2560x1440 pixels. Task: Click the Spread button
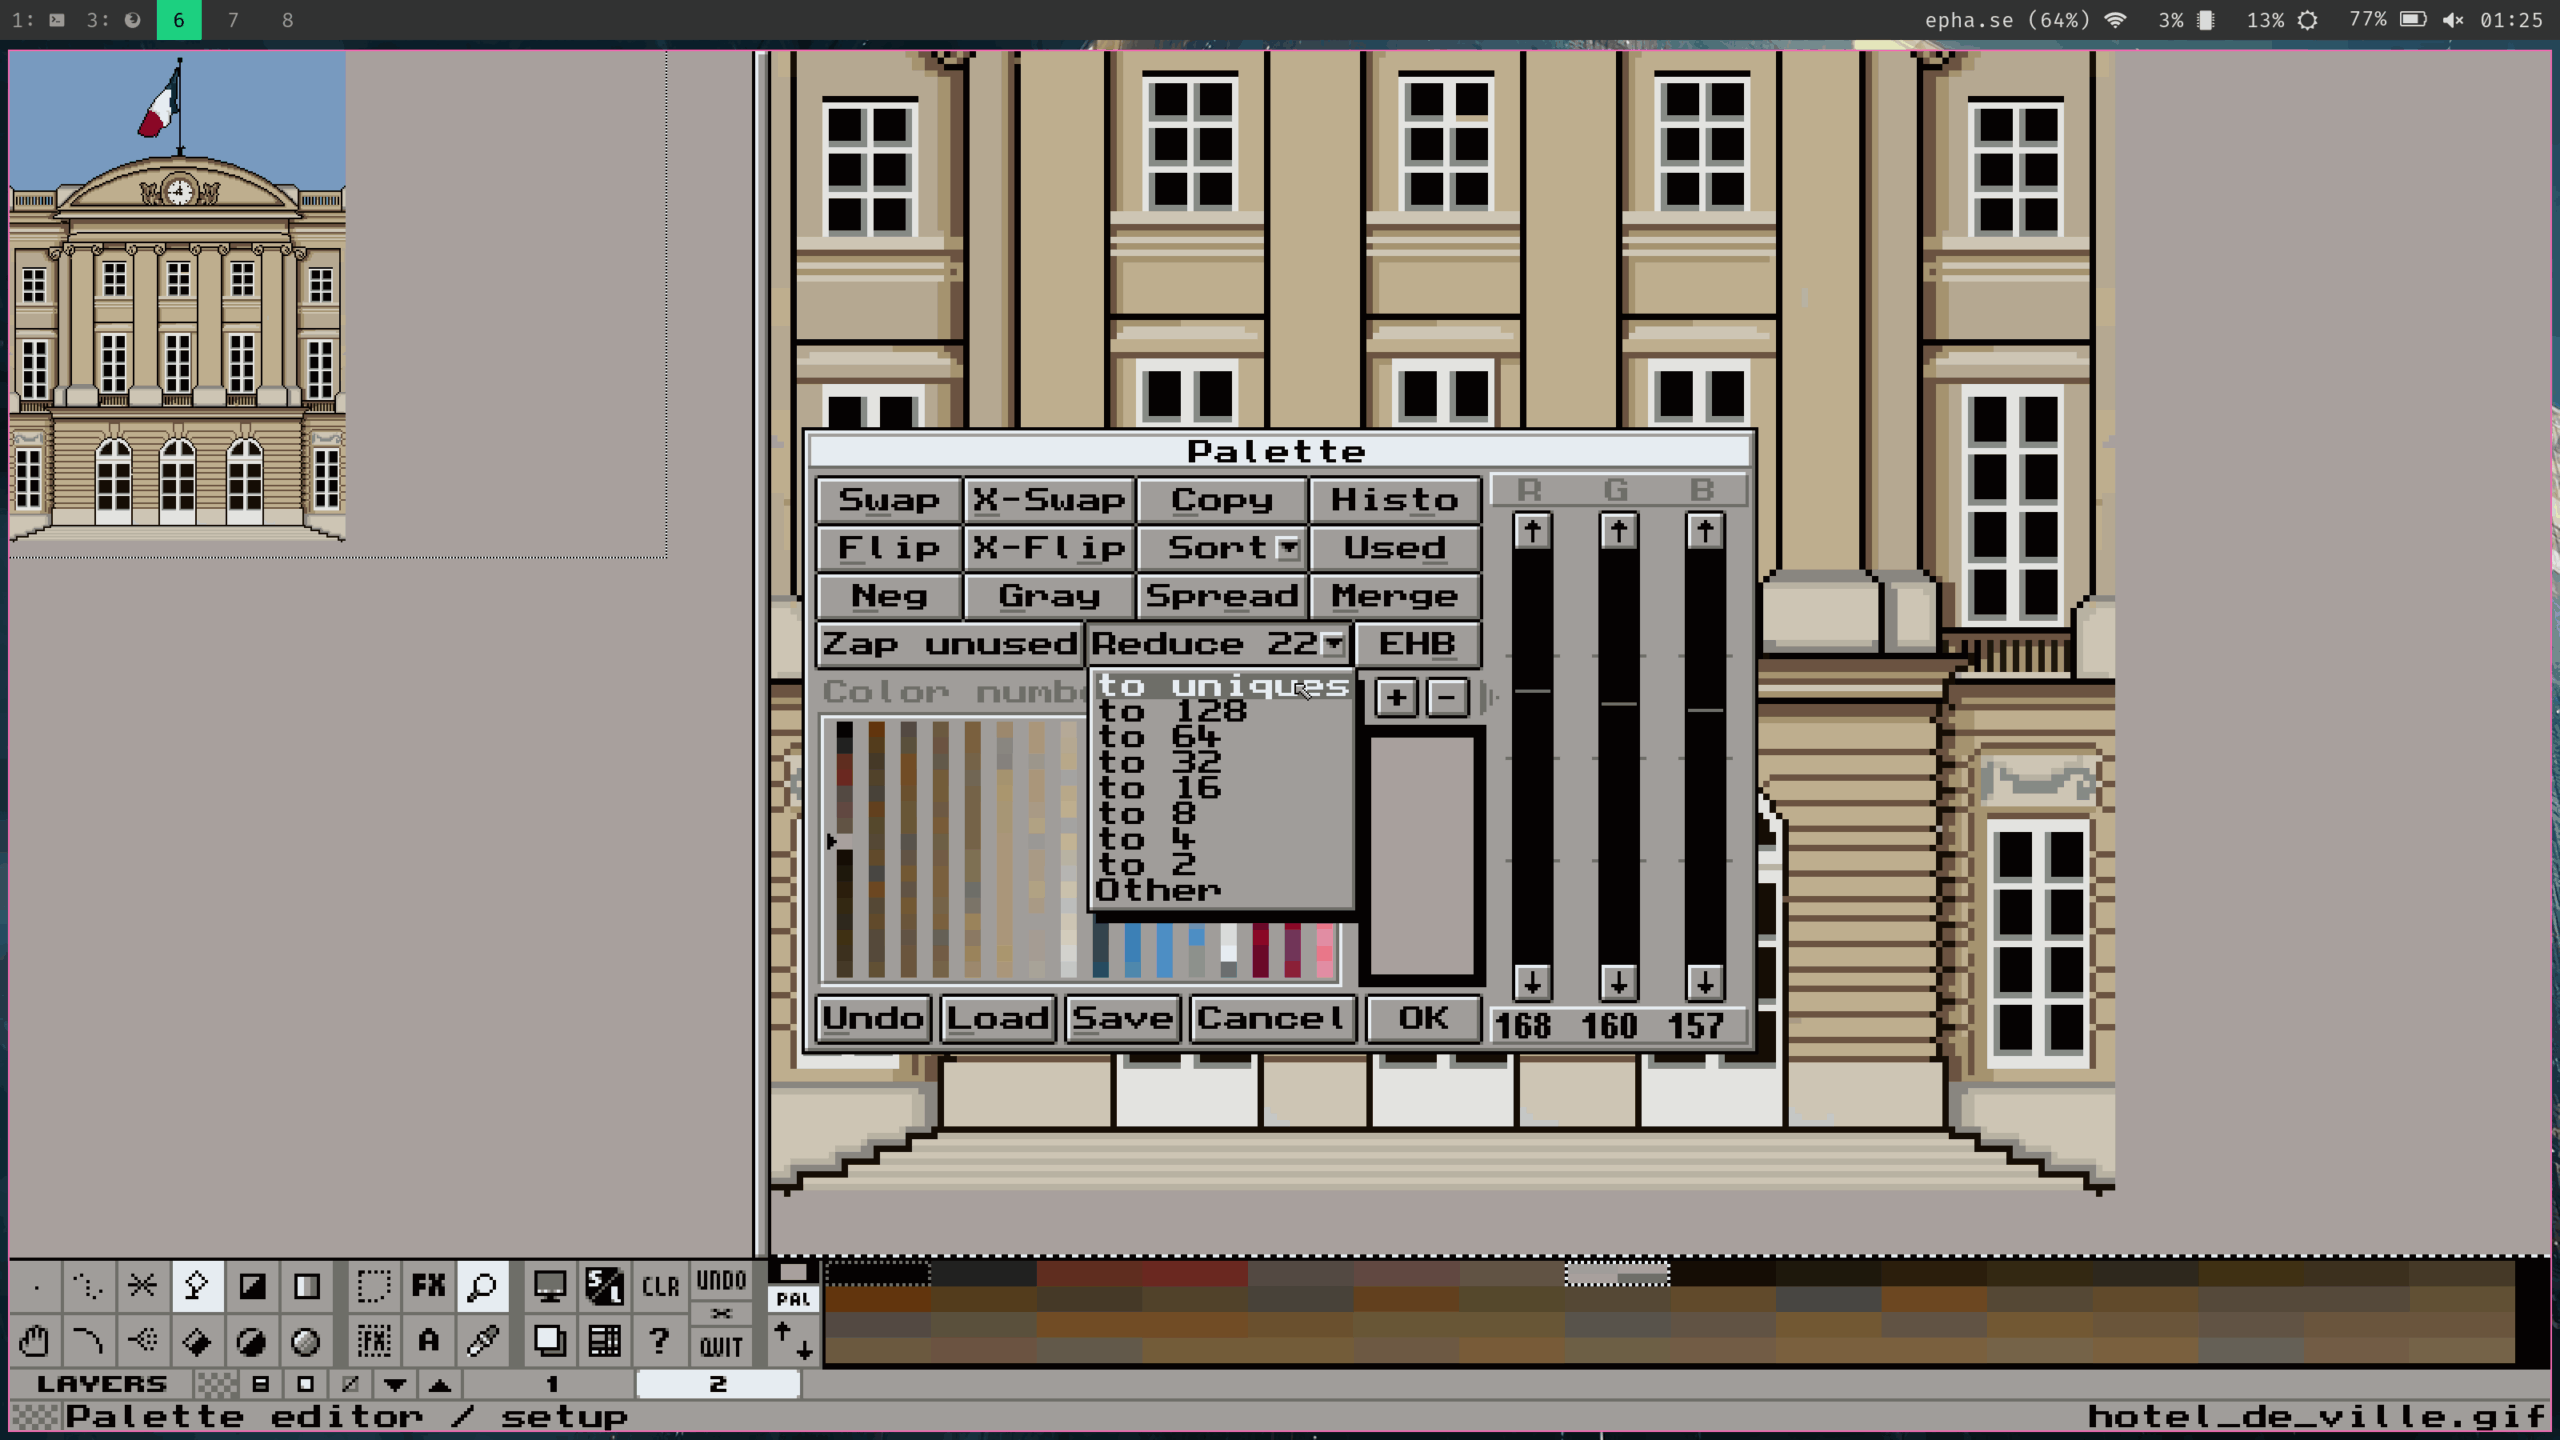[x=1222, y=596]
